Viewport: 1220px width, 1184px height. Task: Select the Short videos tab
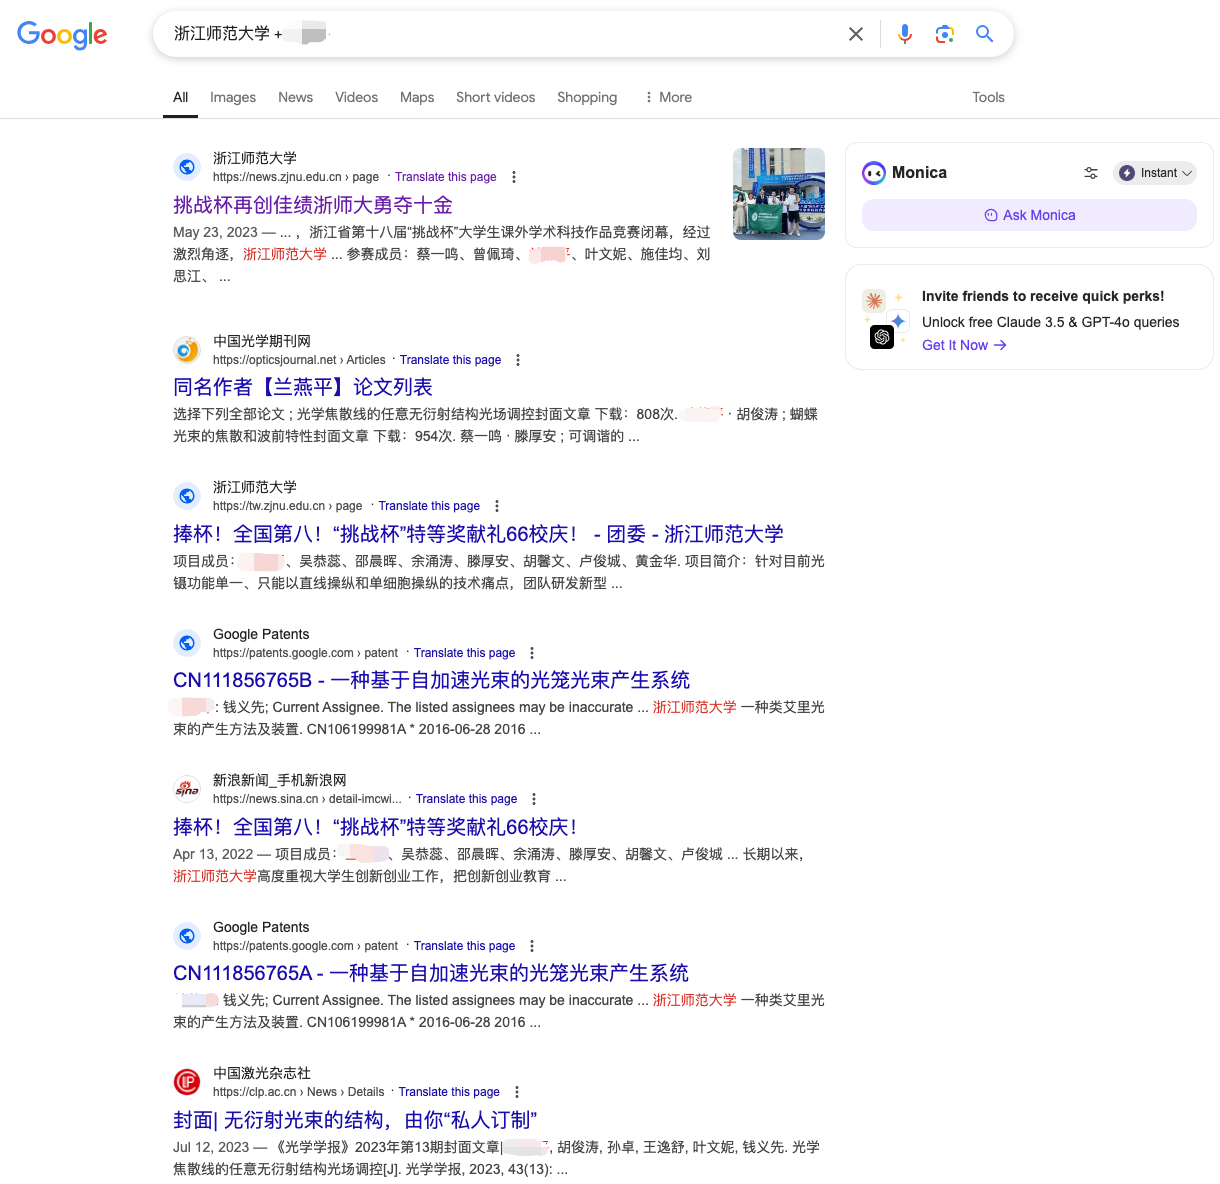pos(495,97)
